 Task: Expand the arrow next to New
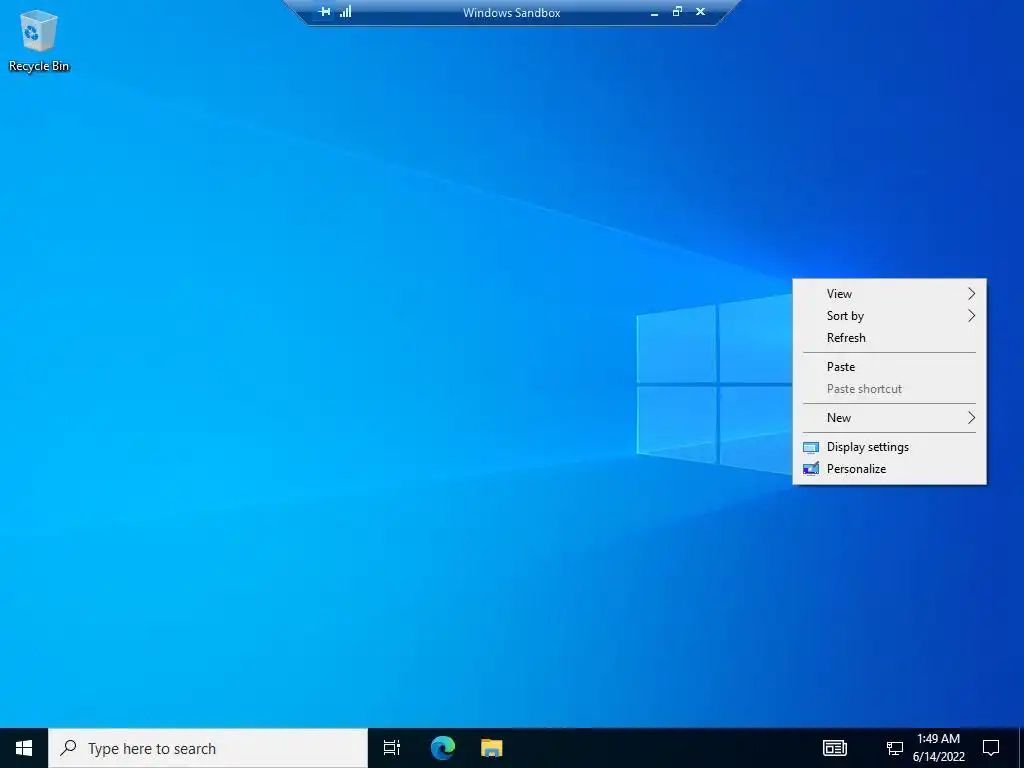coord(971,418)
